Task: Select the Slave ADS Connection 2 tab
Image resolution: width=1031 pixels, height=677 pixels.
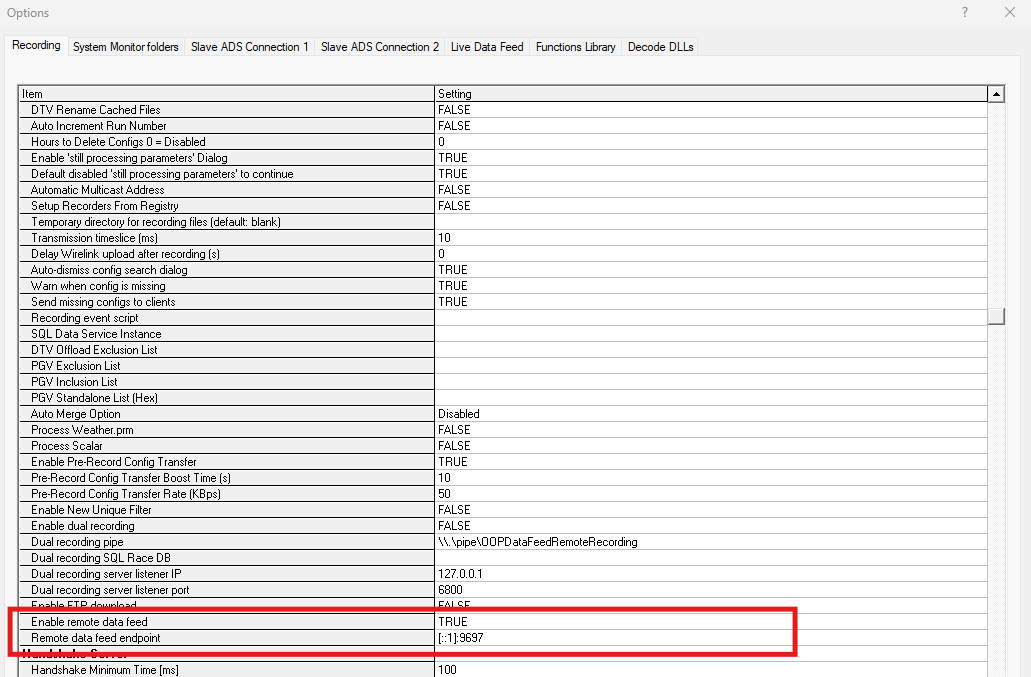Action: (x=379, y=46)
